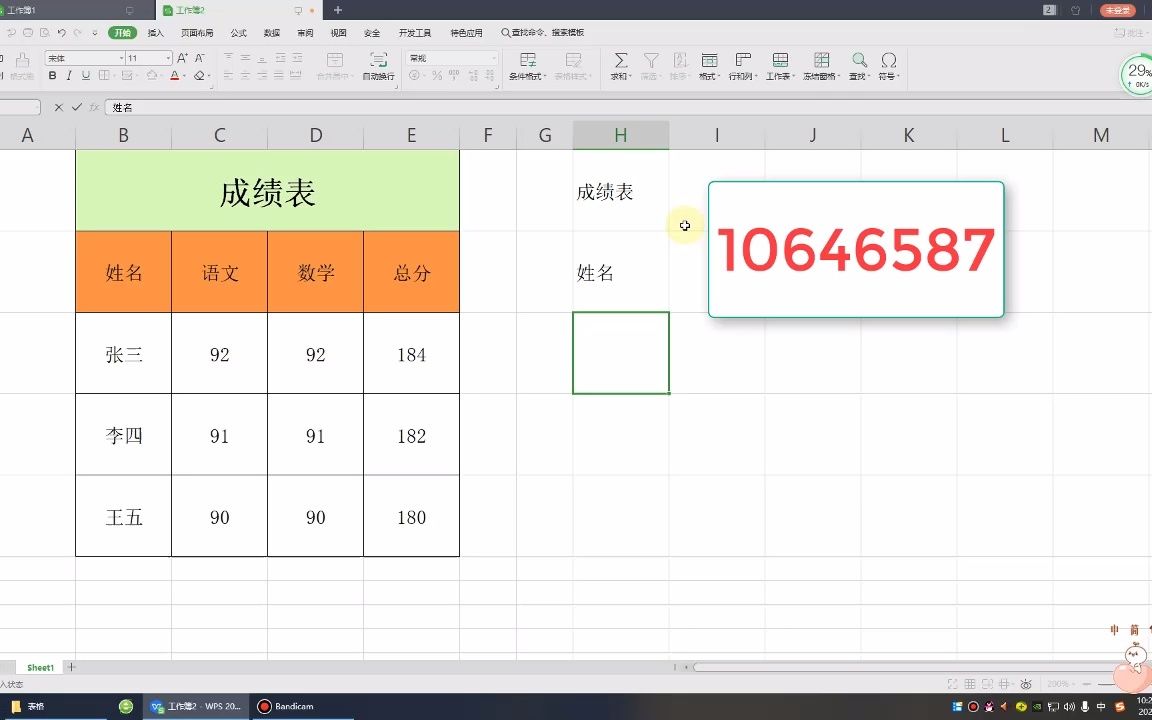Open the Find (查找) tool
The width and height of the screenshot is (1152, 720).
859,60
